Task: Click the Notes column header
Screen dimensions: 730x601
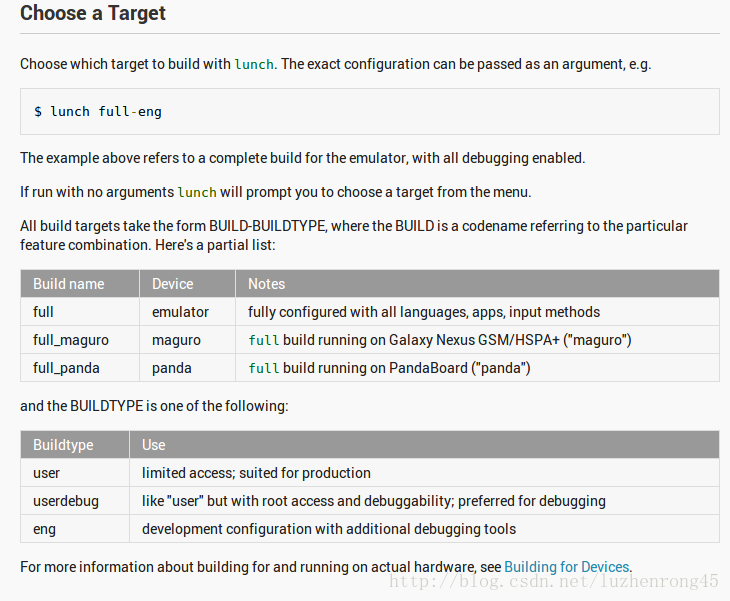Action: click(477, 284)
